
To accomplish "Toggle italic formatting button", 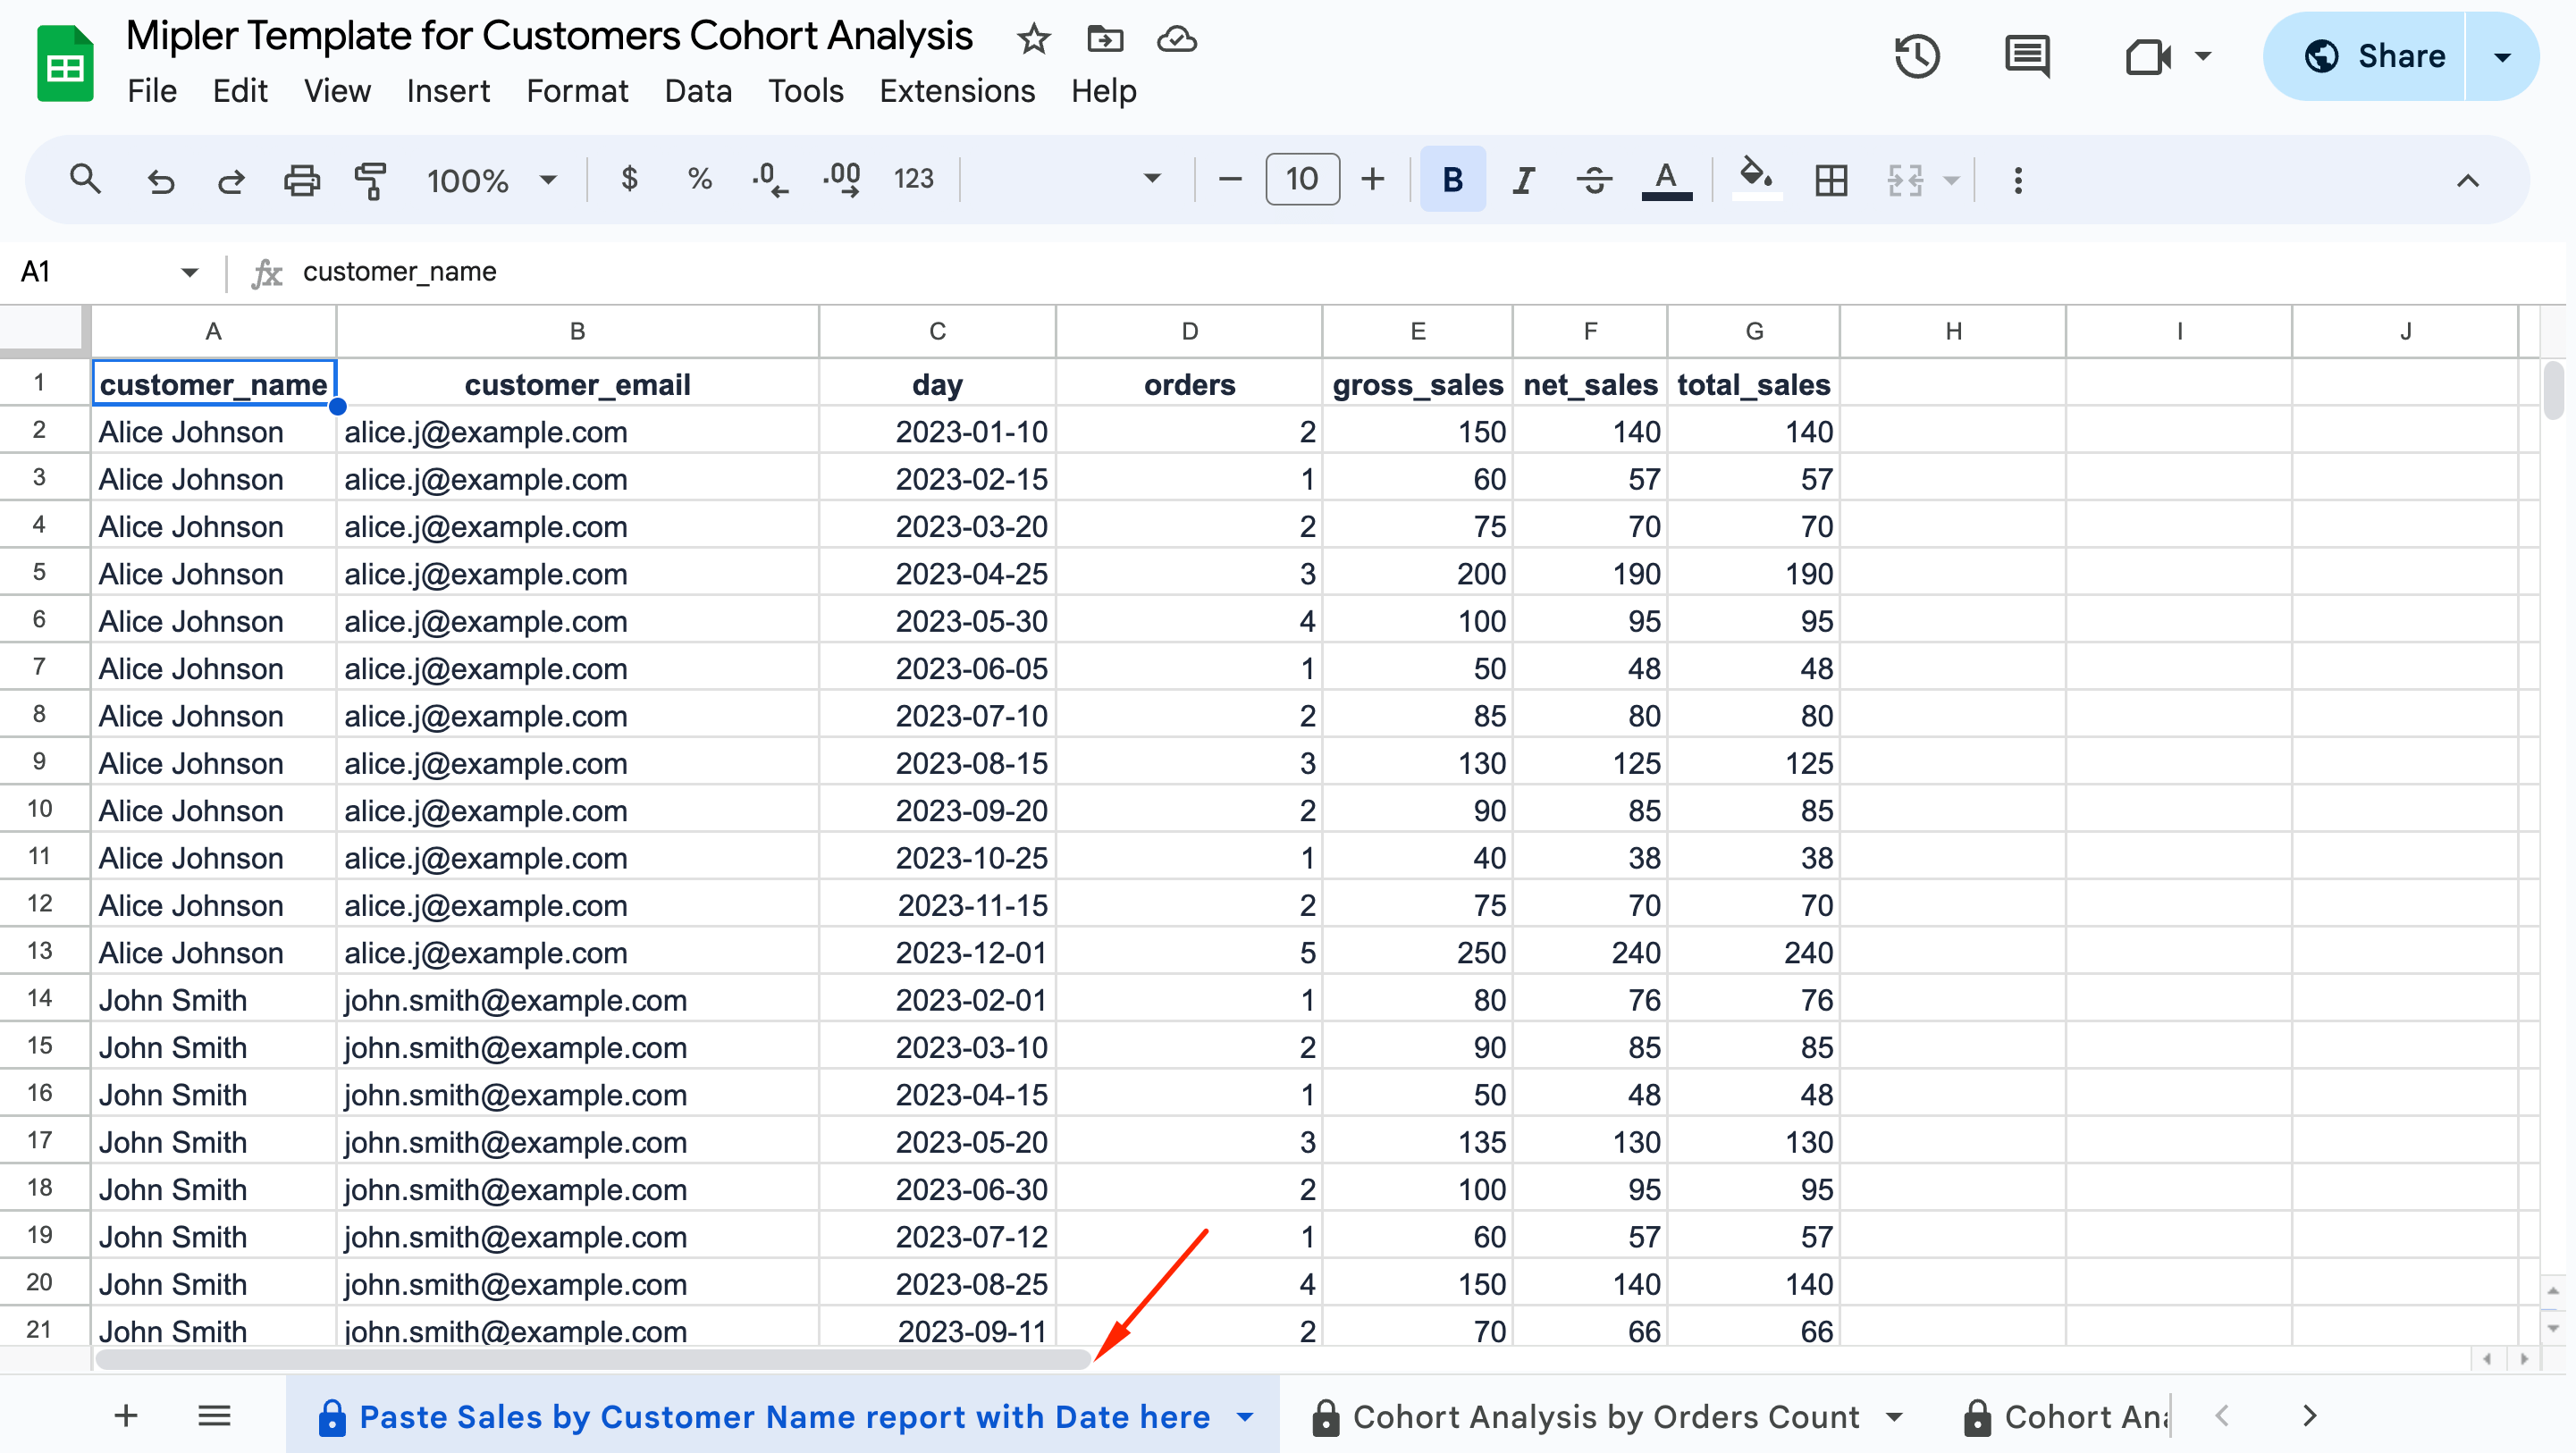I will pos(1523,180).
